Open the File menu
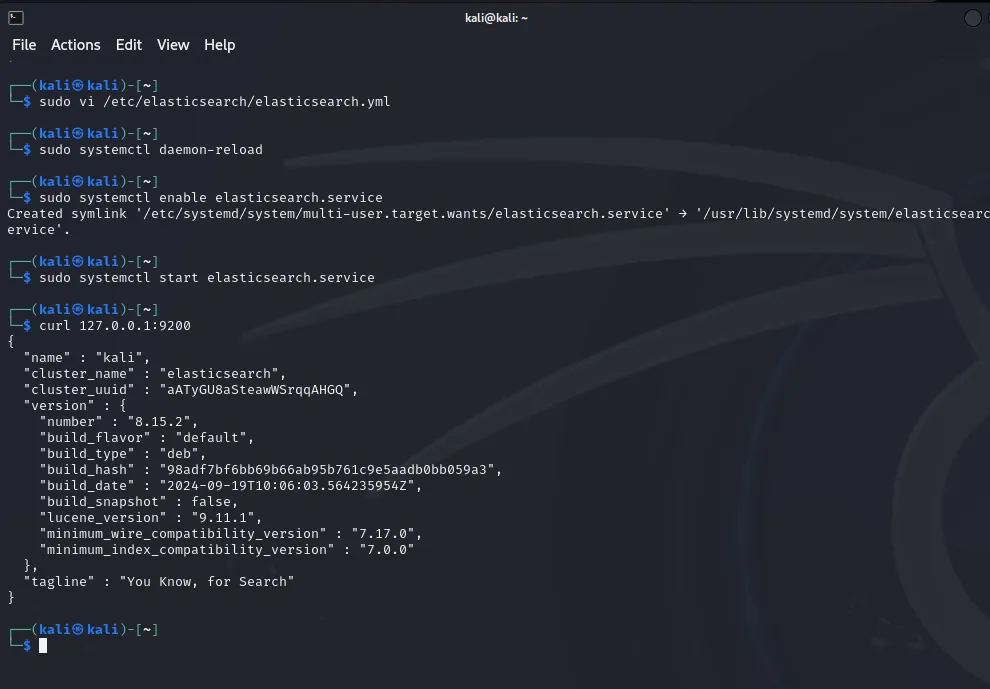The image size is (990, 689). [23, 45]
